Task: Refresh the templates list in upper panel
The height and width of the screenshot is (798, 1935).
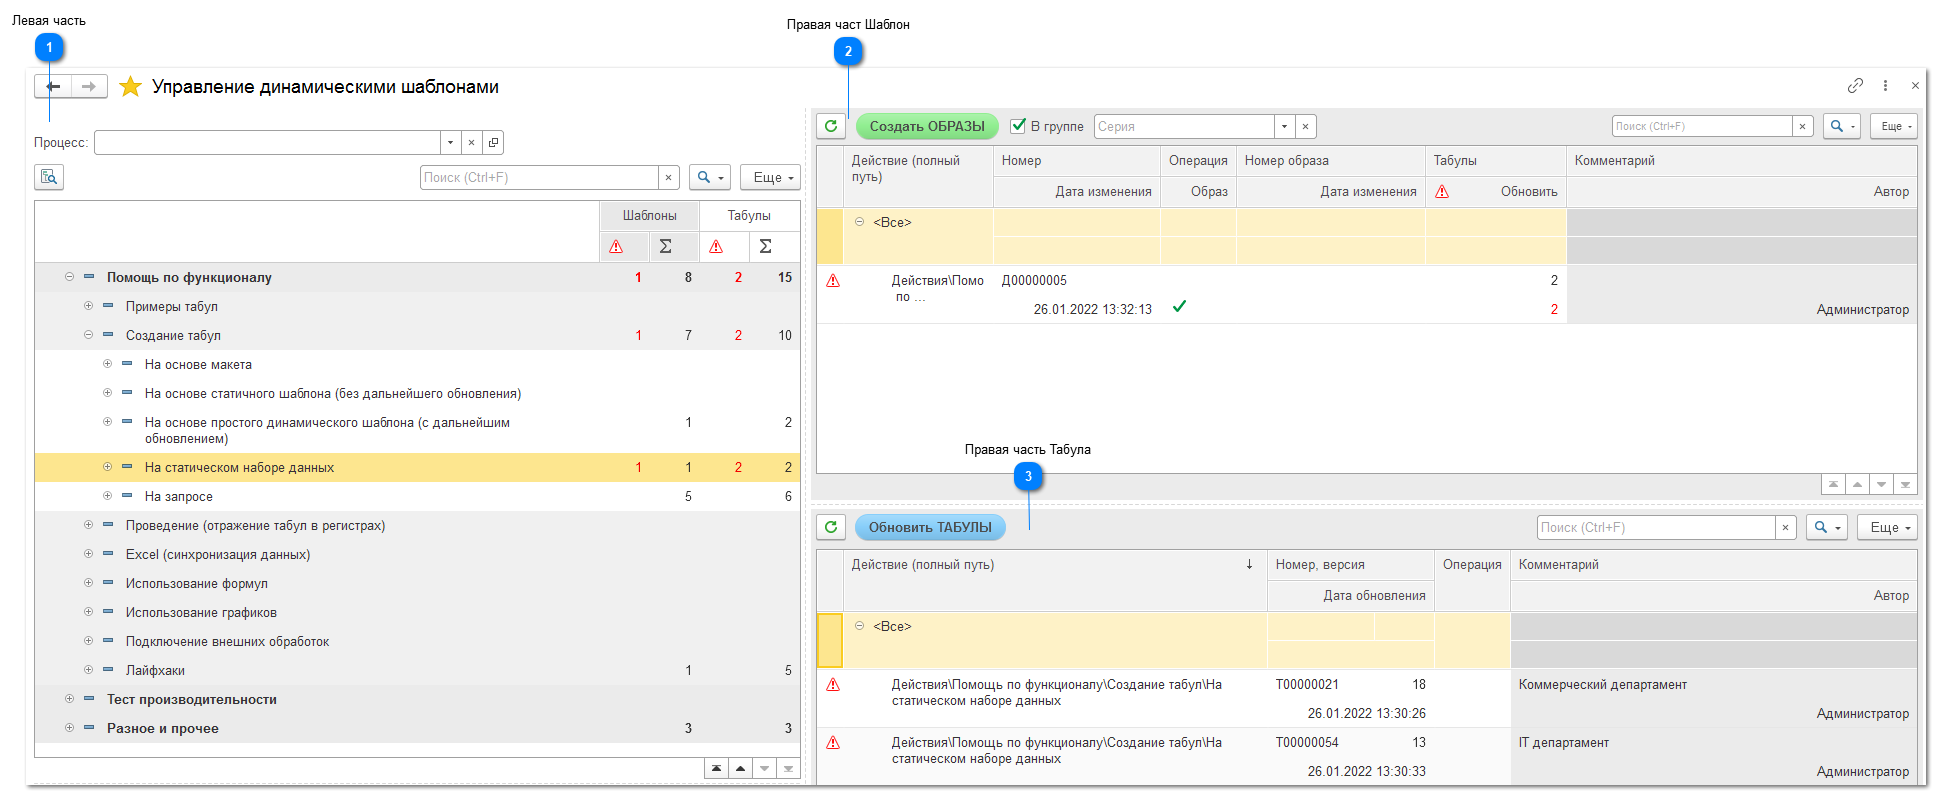Action: point(831,126)
